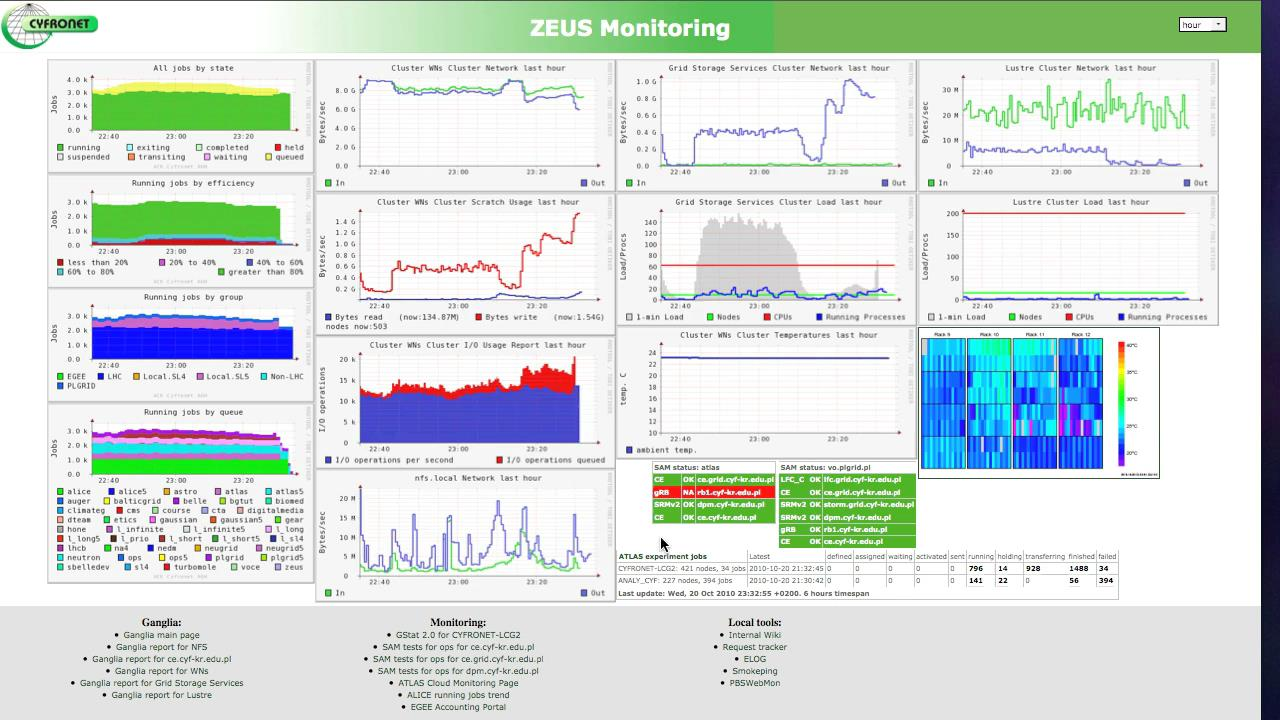The width and height of the screenshot is (1280, 720).
Task: Open the All jobs by state graph
Action: click(180, 116)
